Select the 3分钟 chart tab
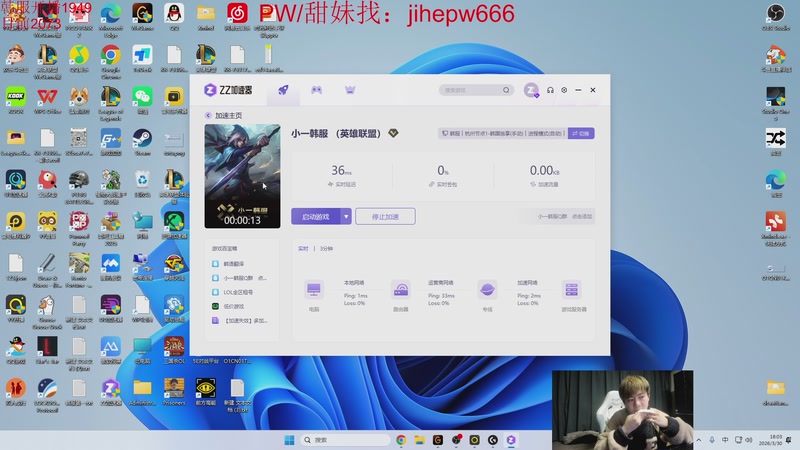Image resolution: width=800 pixels, height=450 pixels. (326, 248)
